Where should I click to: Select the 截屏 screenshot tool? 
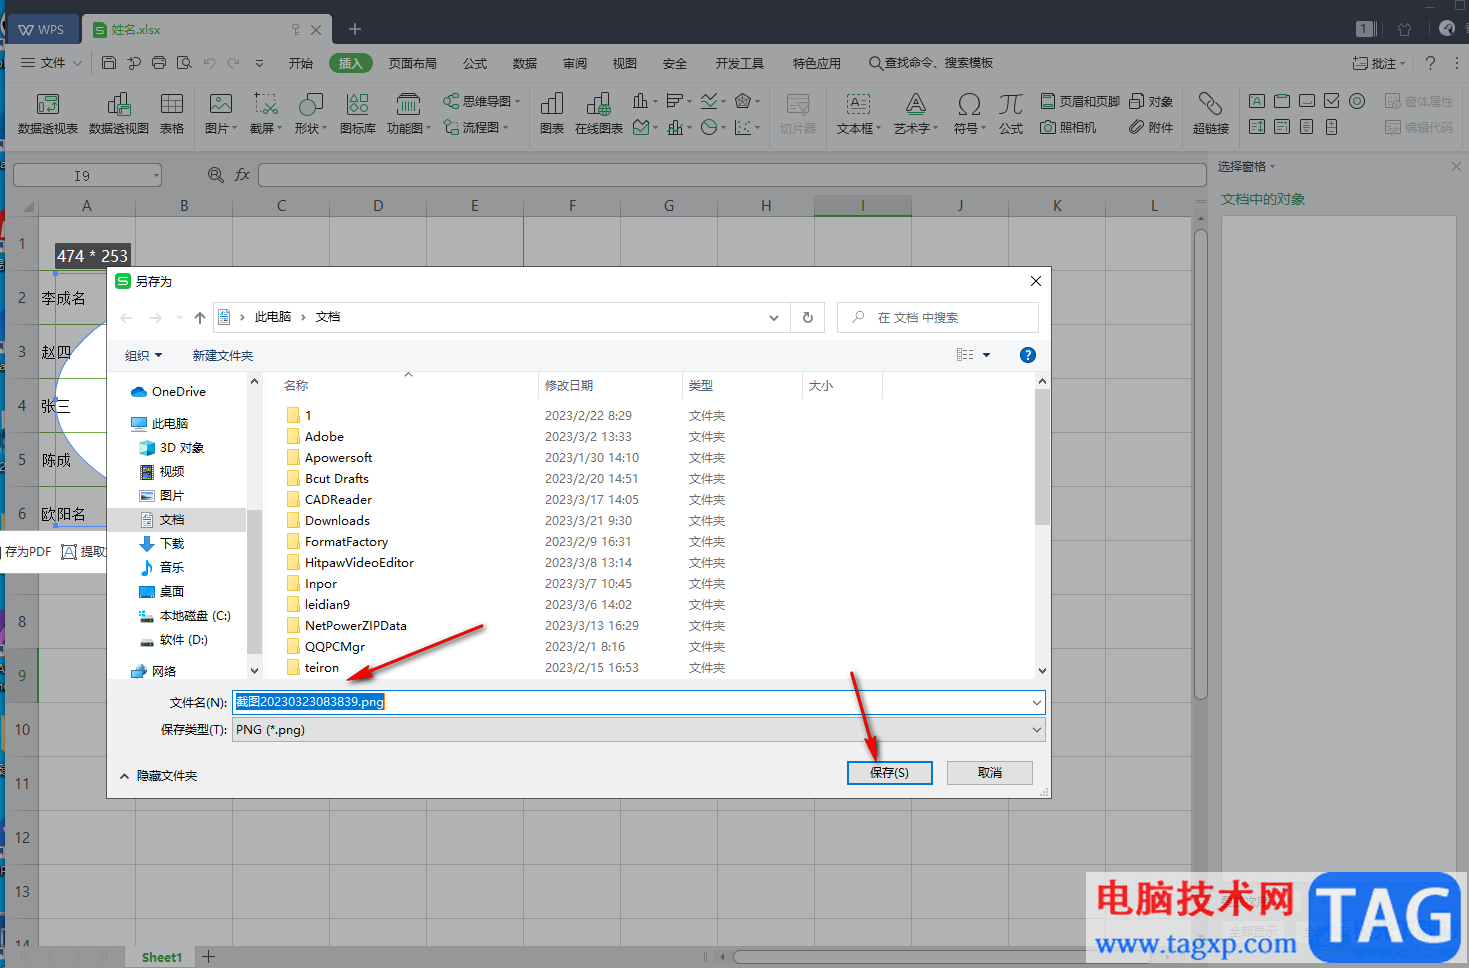pyautogui.click(x=266, y=104)
